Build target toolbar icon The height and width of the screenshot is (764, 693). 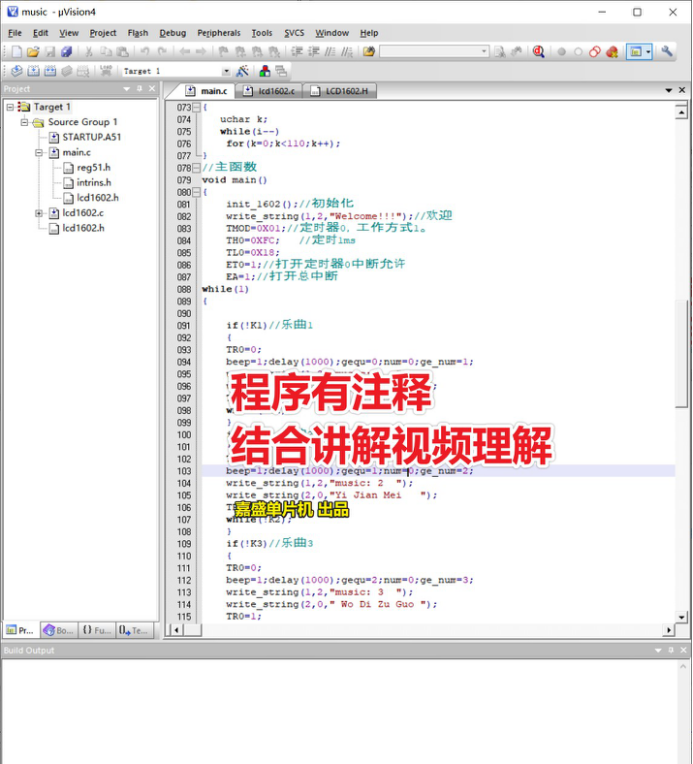coord(33,71)
